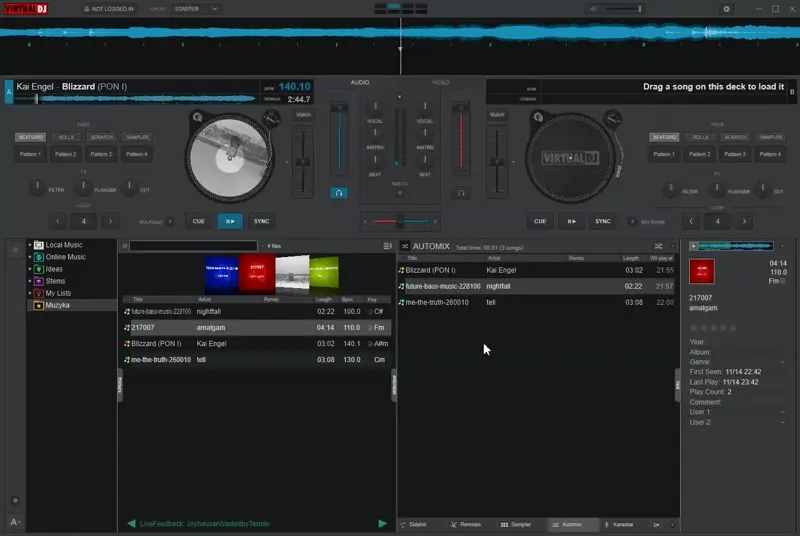Open browser options list icon
The height and width of the screenshot is (536, 800).
point(388,246)
